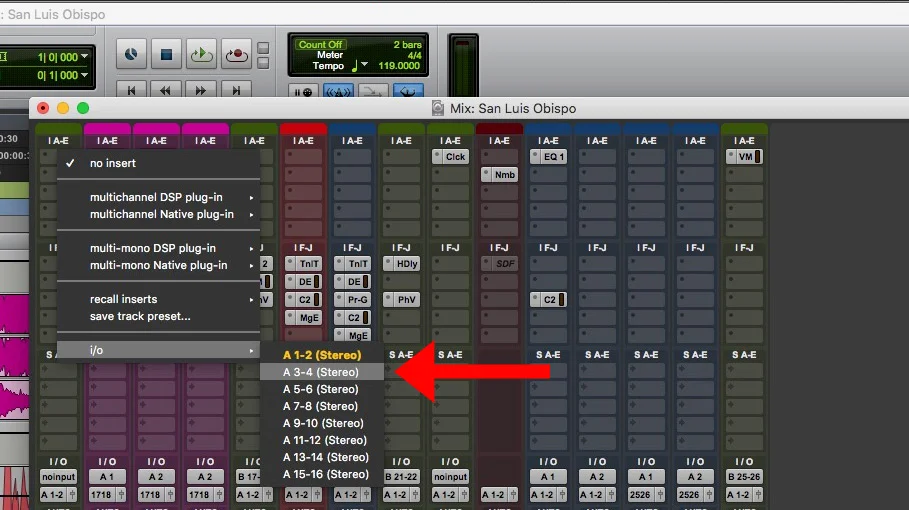This screenshot has height=510, width=909.
Task: Click the 'Mix: San Luis Obispo' window title
Action: pyautogui.click(x=513, y=108)
